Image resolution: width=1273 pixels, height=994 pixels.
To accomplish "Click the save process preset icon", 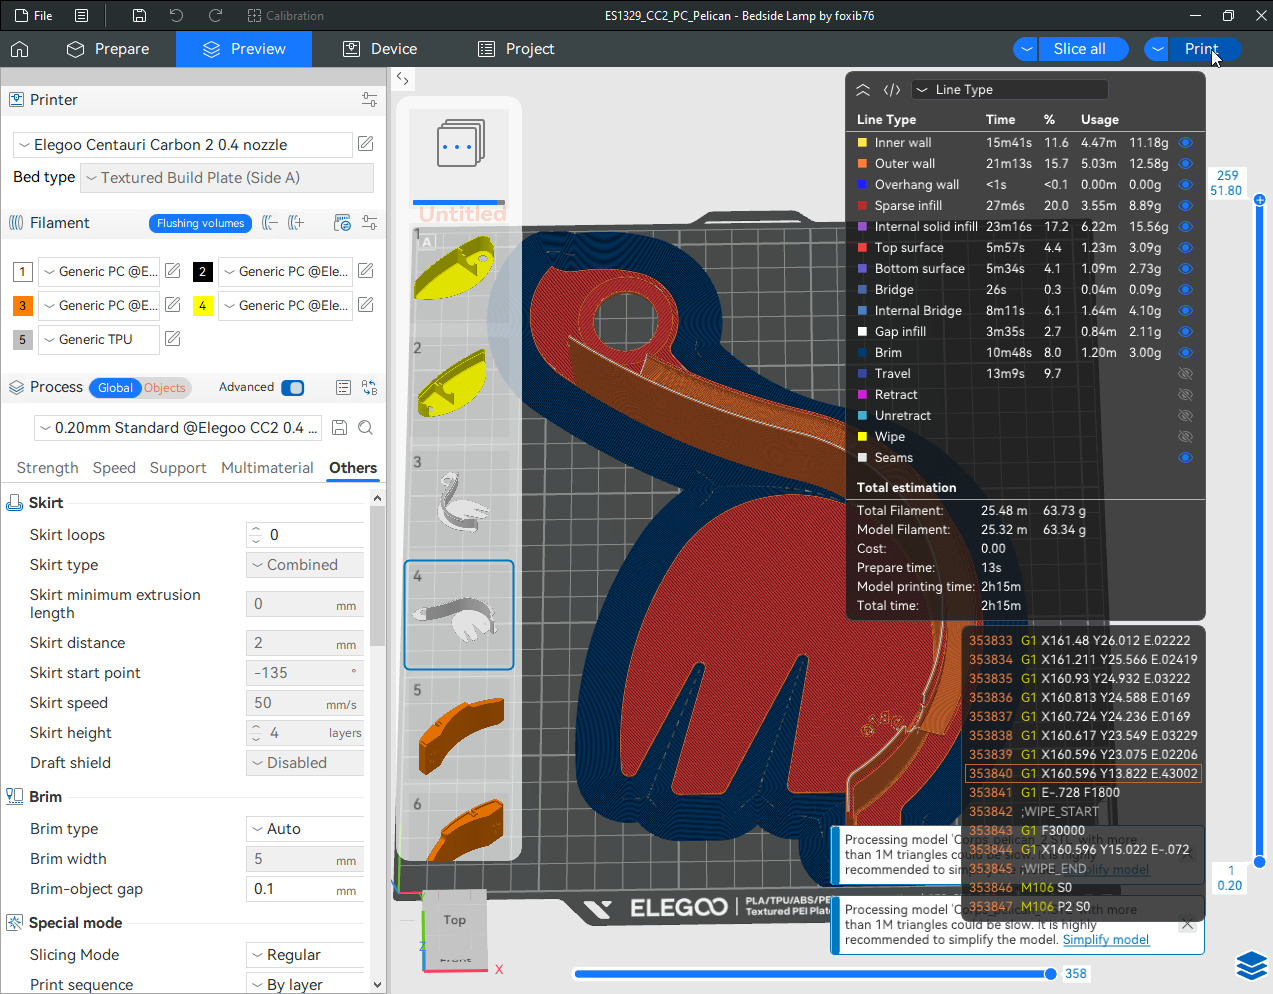I will (340, 428).
